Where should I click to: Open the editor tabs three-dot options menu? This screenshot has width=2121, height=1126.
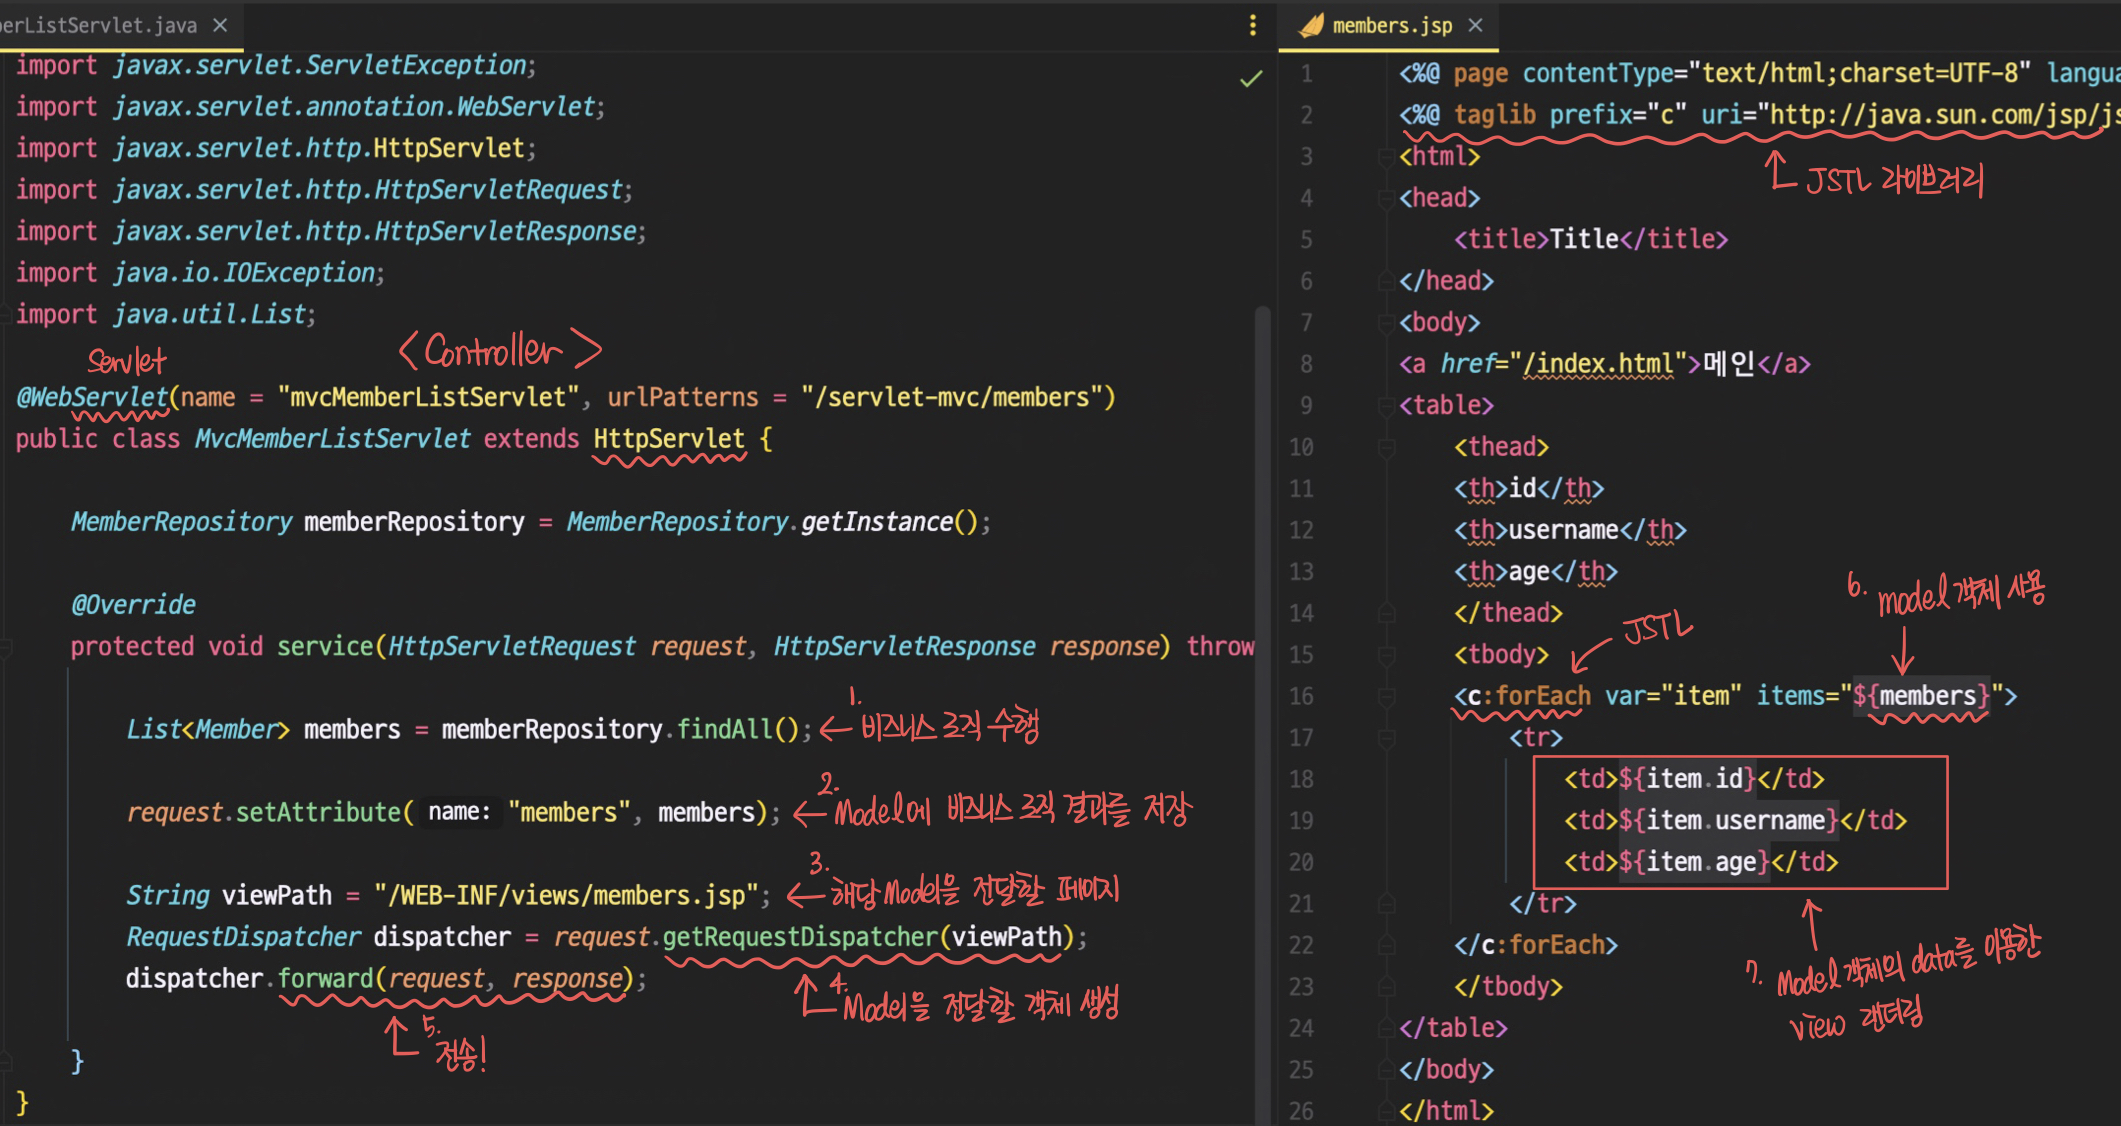tap(1252, 25)
